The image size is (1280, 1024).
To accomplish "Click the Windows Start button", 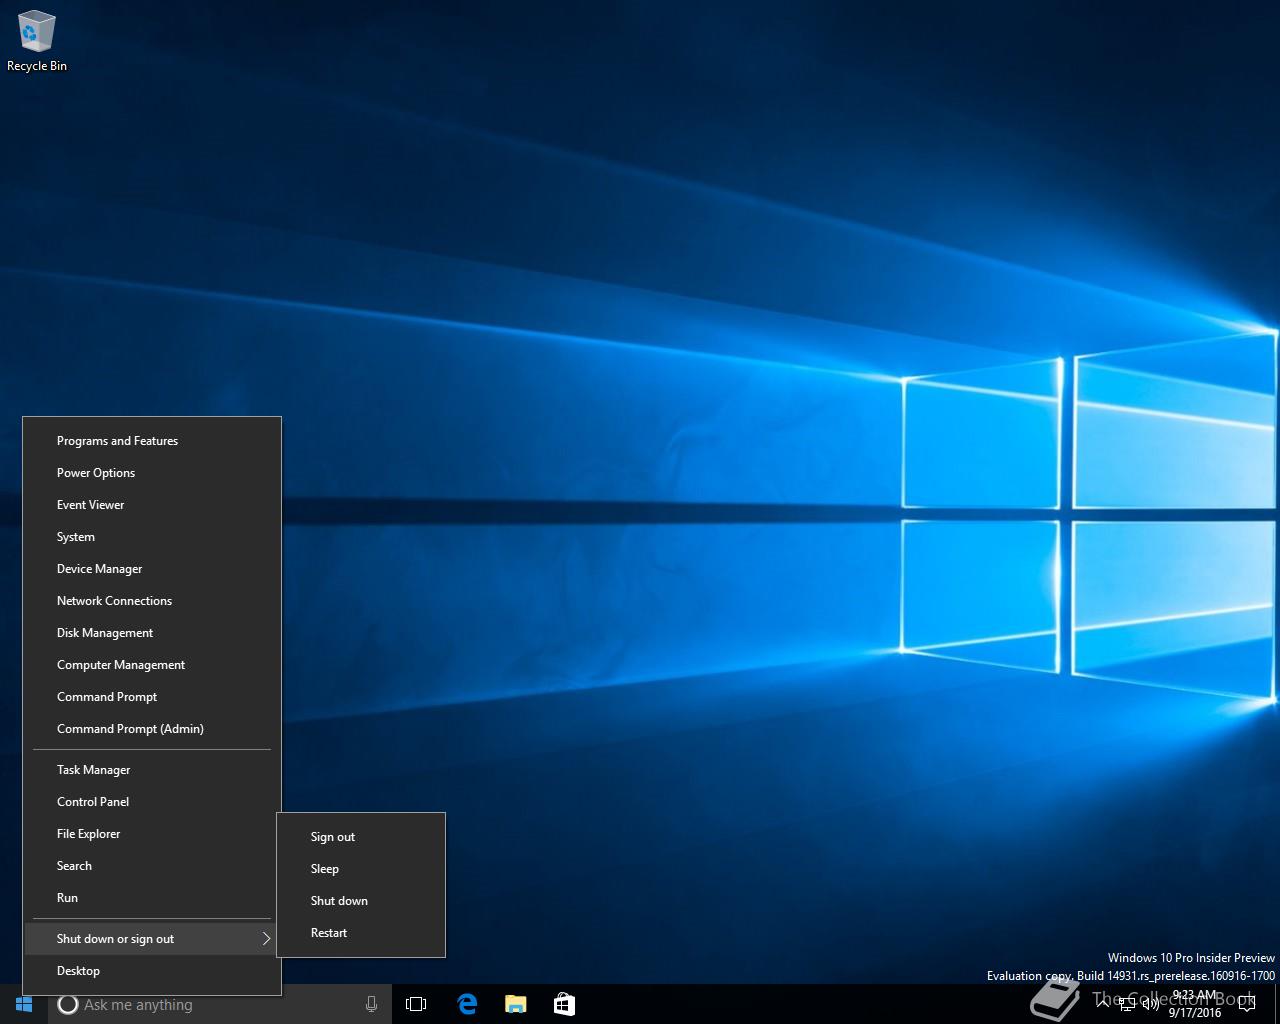I will click(x=24, y=1004).
